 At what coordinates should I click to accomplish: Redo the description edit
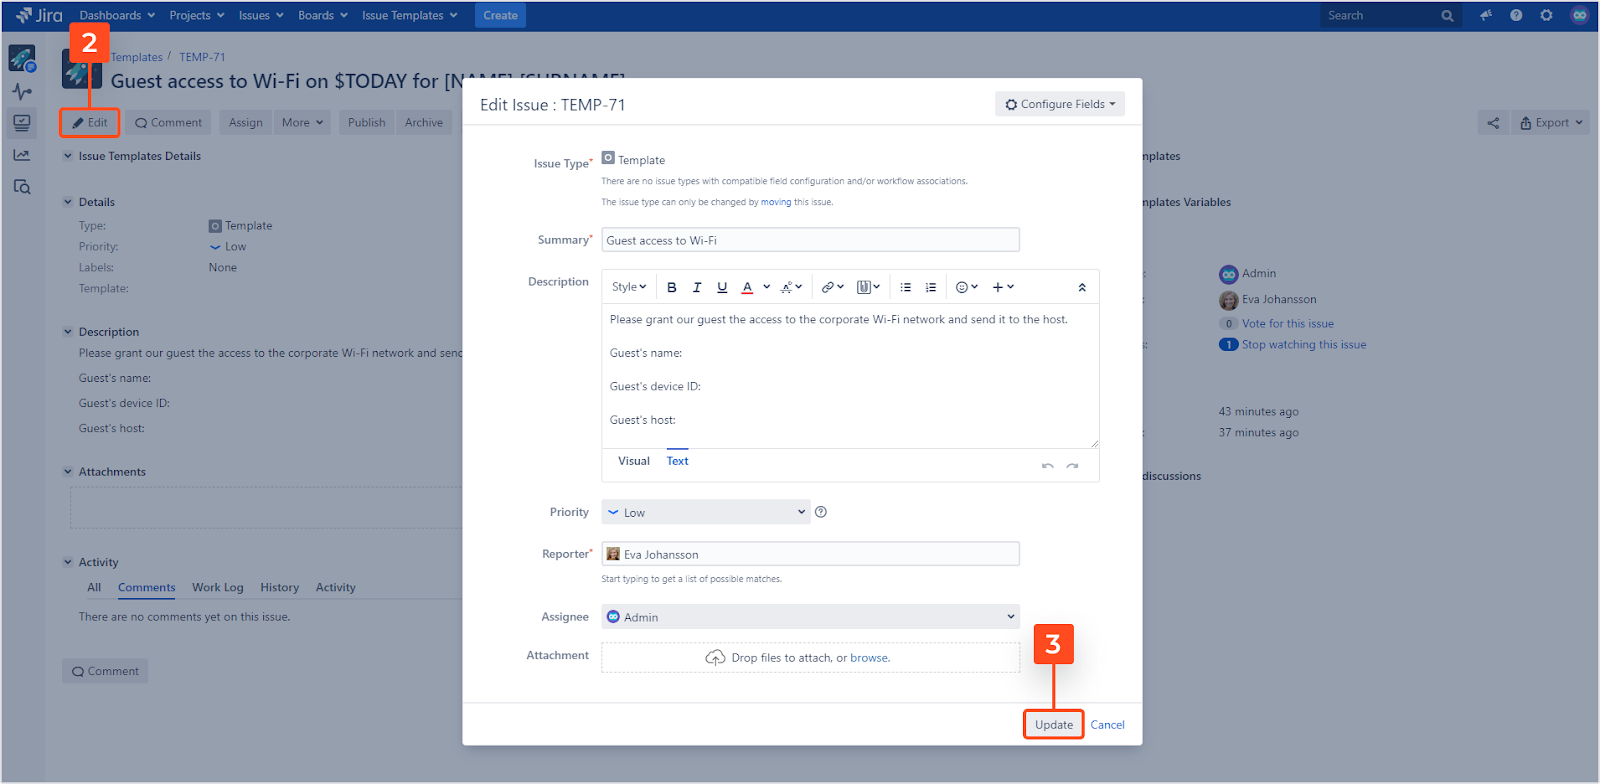pos(1072,466)
